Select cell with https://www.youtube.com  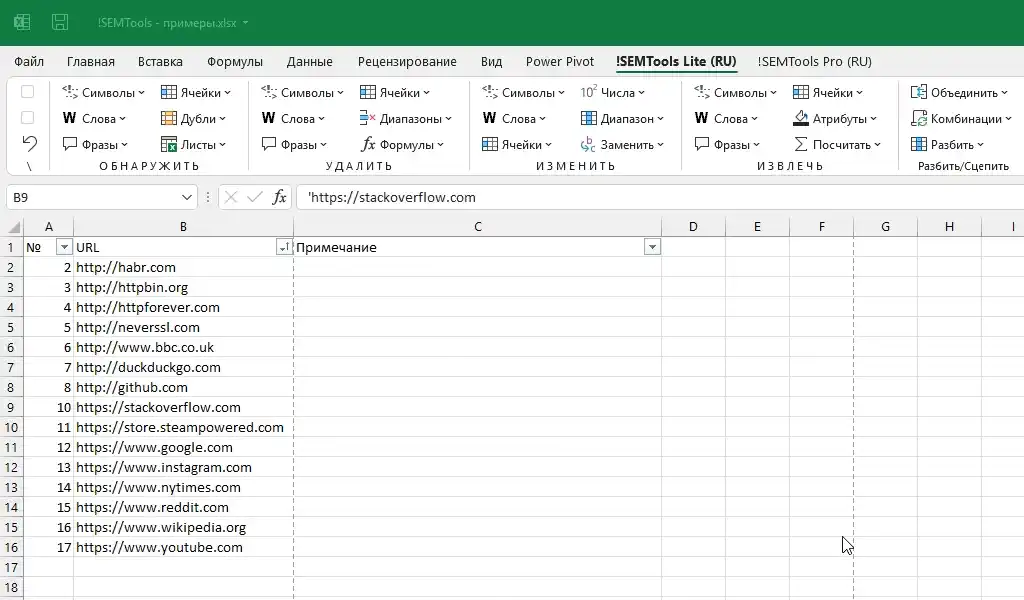(184, 547)
